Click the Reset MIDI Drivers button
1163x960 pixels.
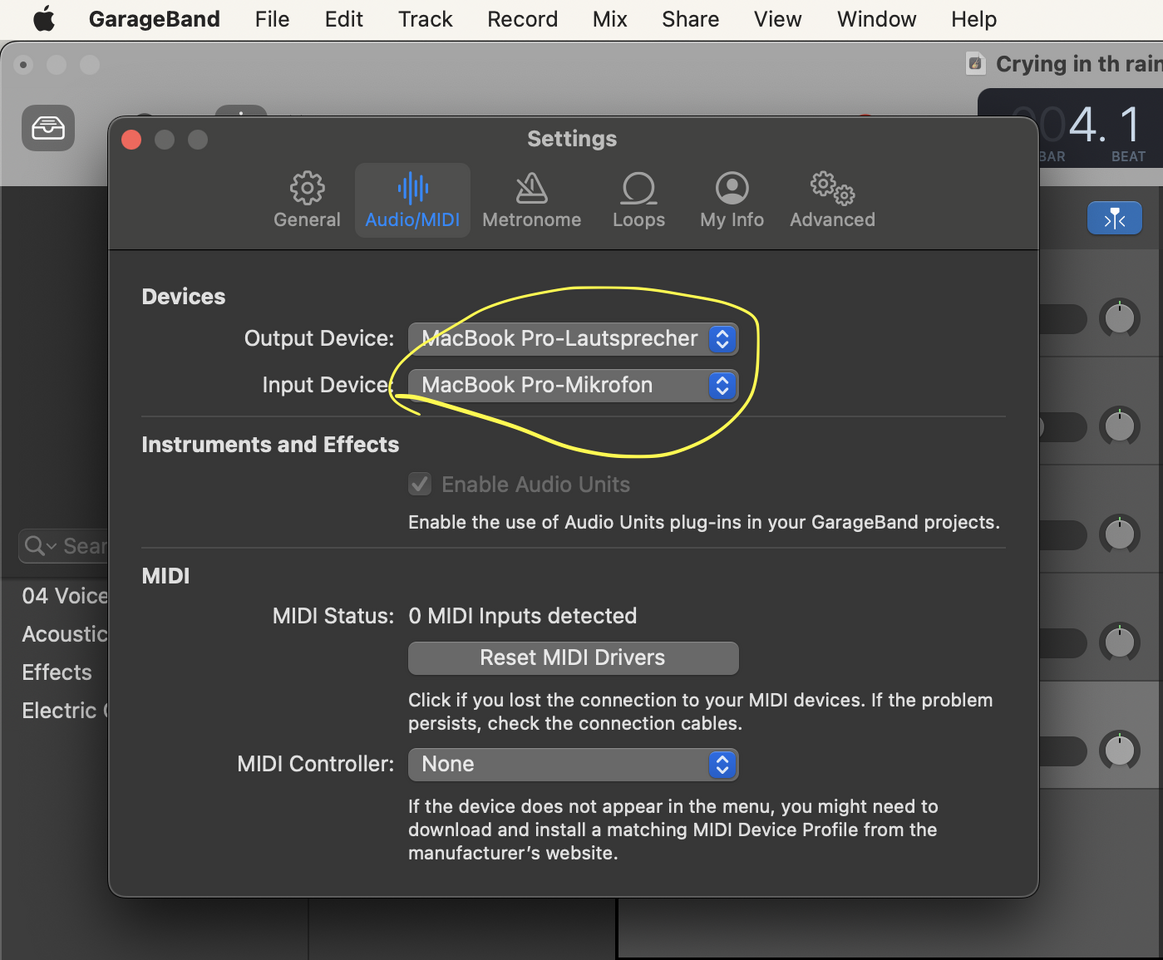click(573, 658)
